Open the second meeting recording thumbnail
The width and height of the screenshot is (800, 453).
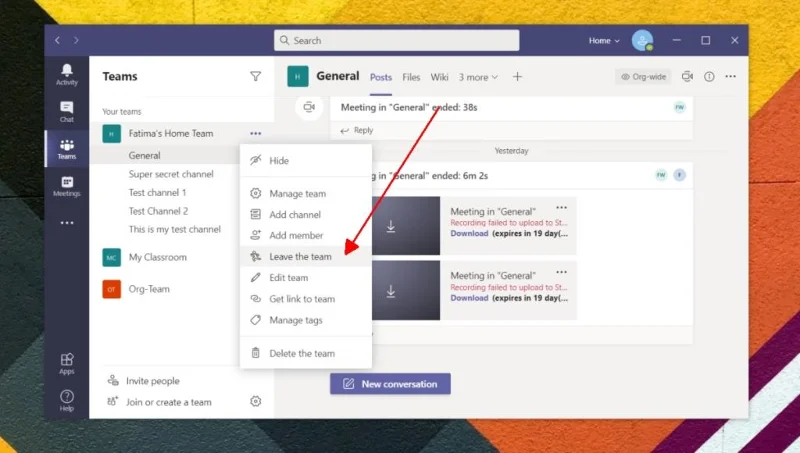406,290
